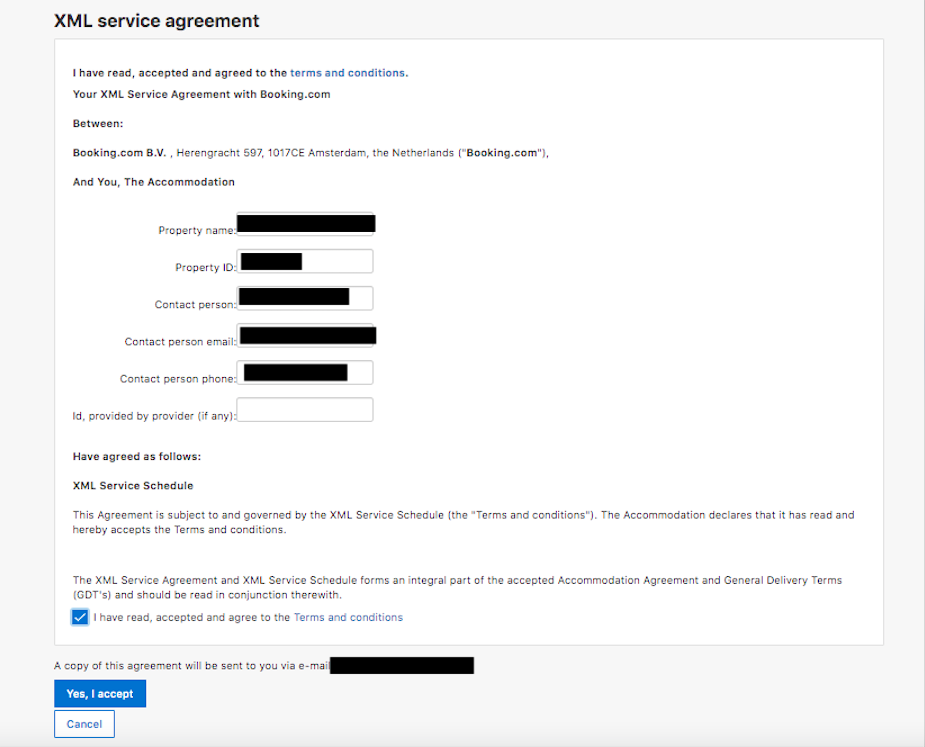
Task: Click the Contact person email field
Action: (305, 336)
